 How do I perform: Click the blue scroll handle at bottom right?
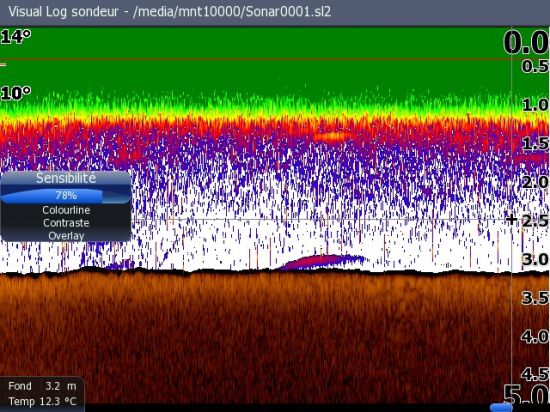(x=501, y=407)
